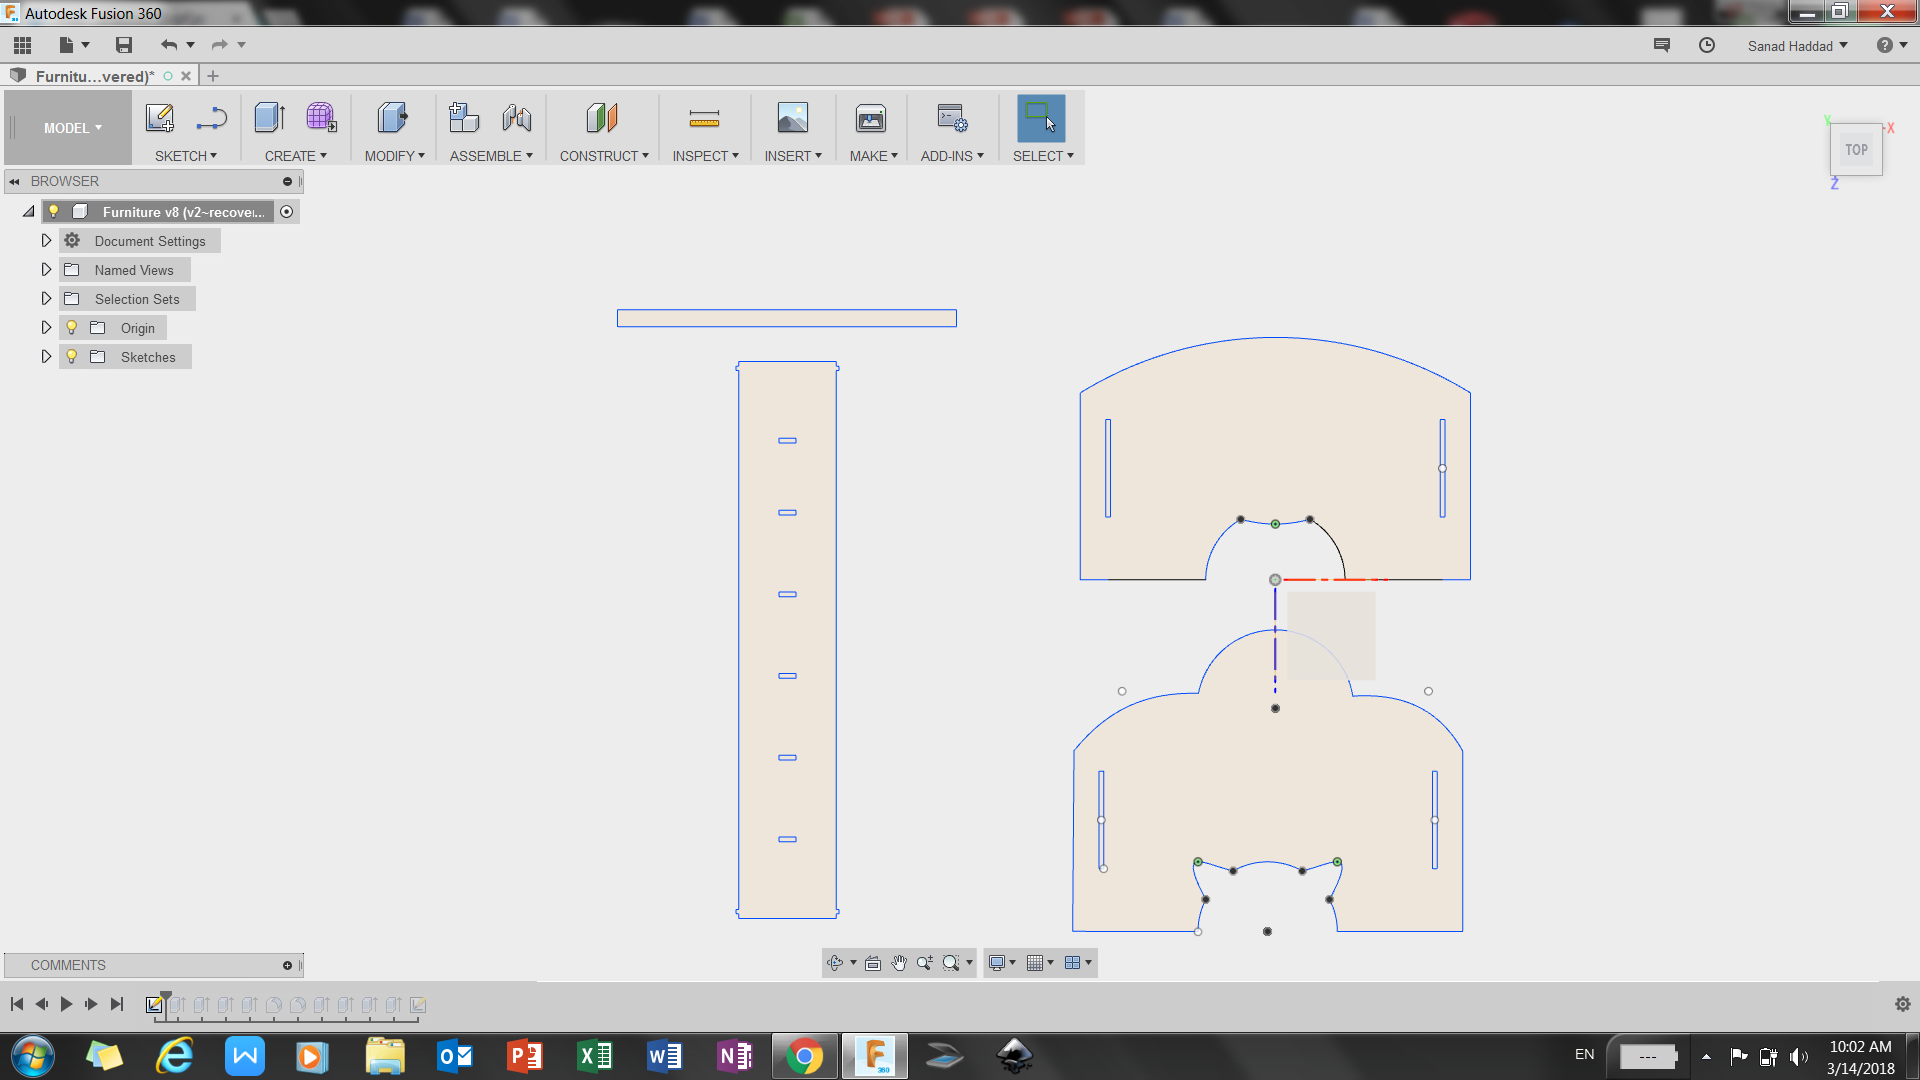Open the MODEL workspace dropdown

72,128
